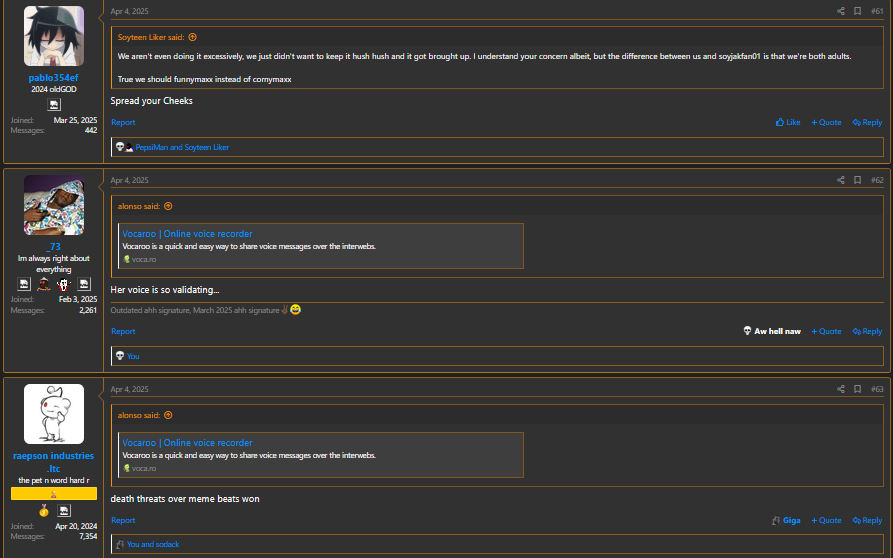Image resolution: width=893 pixels, height=558 pixels.
Task: Remove 'Aw hell naw' reaction on _73's post
Action: [x=772, y=331]
